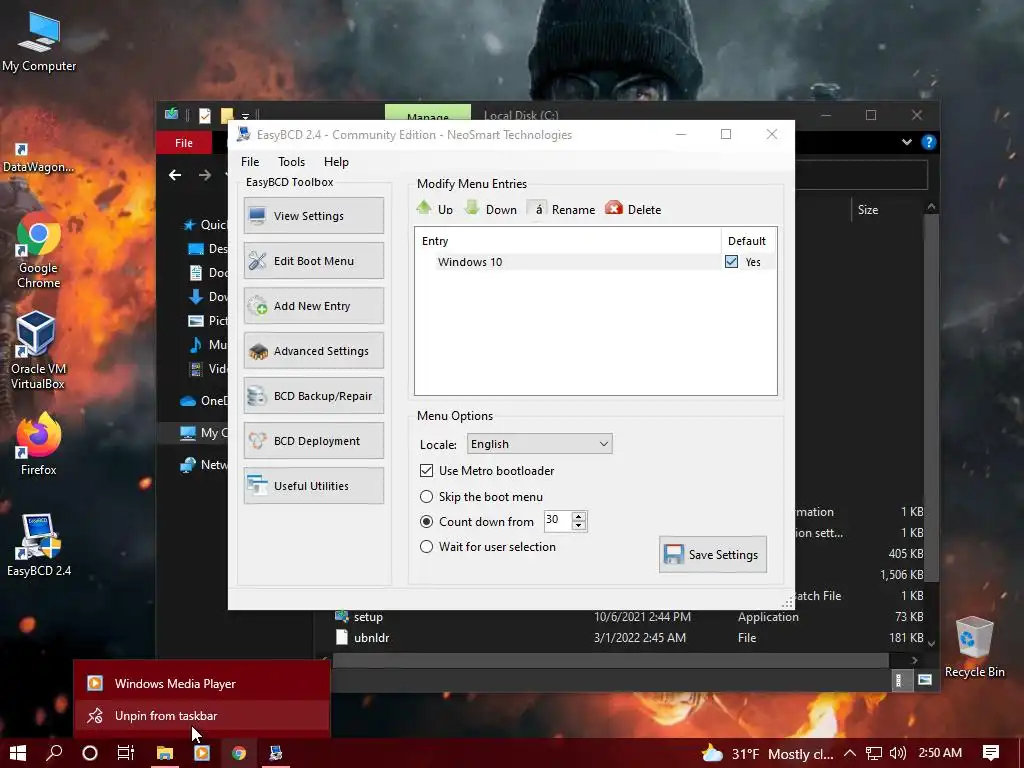Click Explorer vertical scrollbar down arrow
The image size is (1024, 768).
[x=931, y=644]
